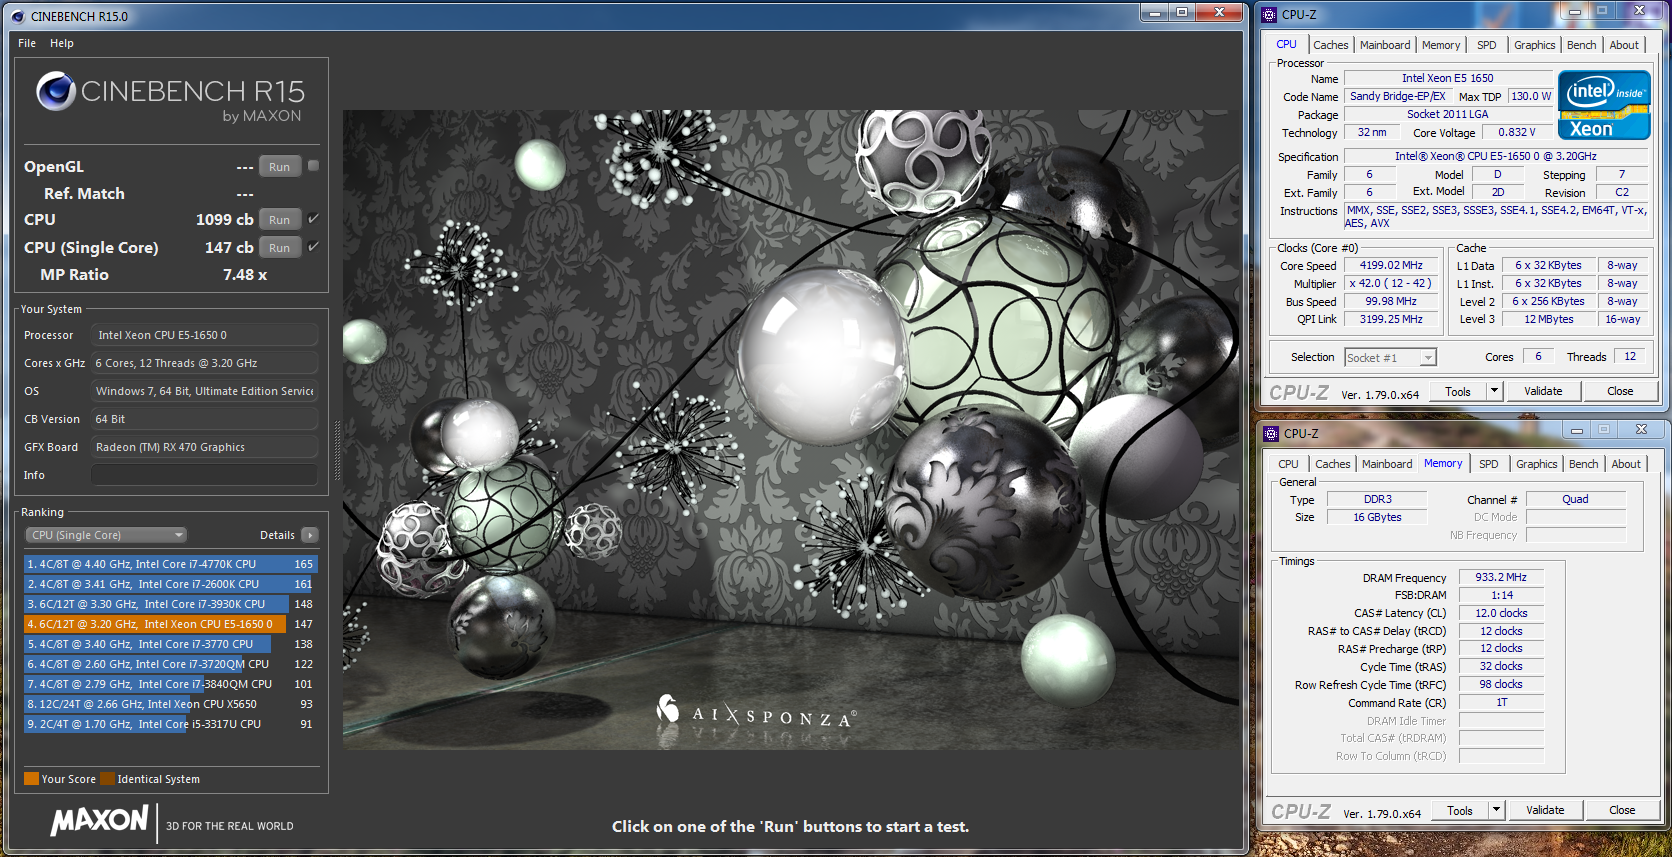Click the empty Info input field
This screenshot has height=857, width=1672.
click(x=204, y=475)
